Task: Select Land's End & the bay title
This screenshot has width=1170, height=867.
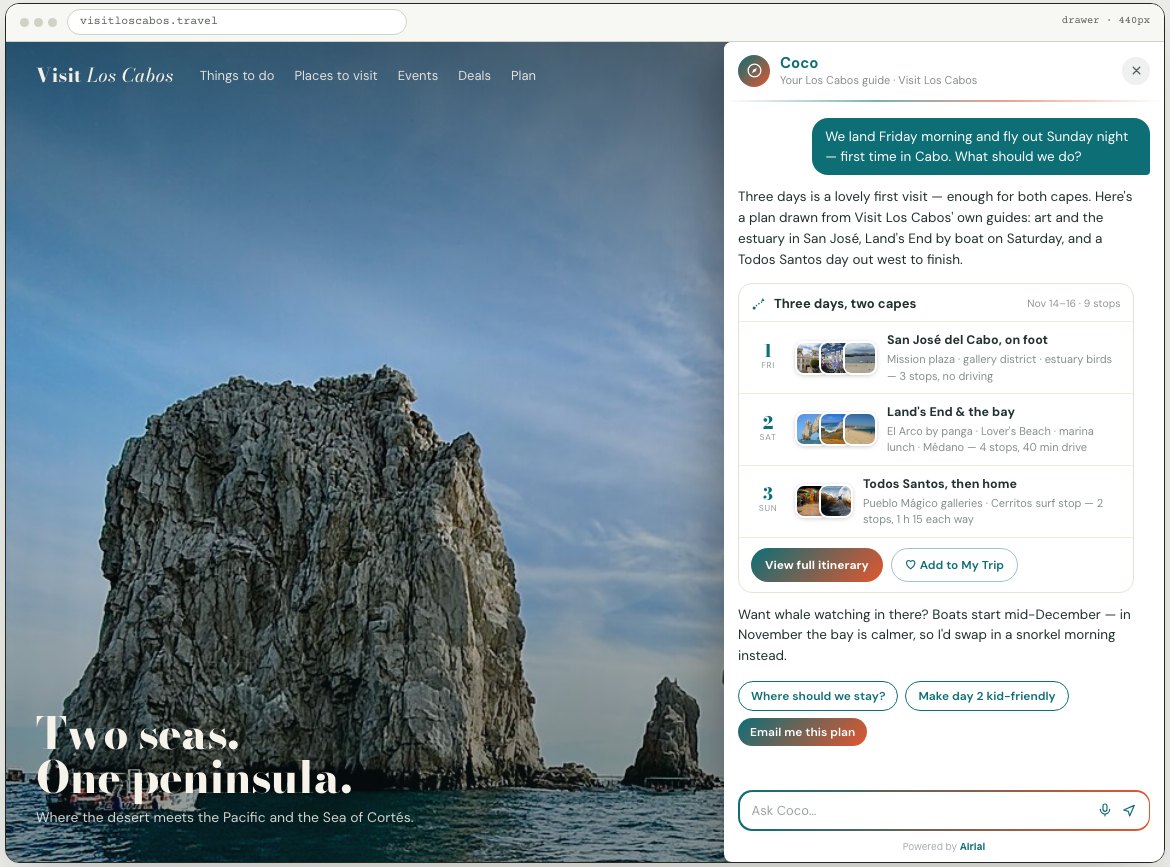Action: tap(951, 412)
